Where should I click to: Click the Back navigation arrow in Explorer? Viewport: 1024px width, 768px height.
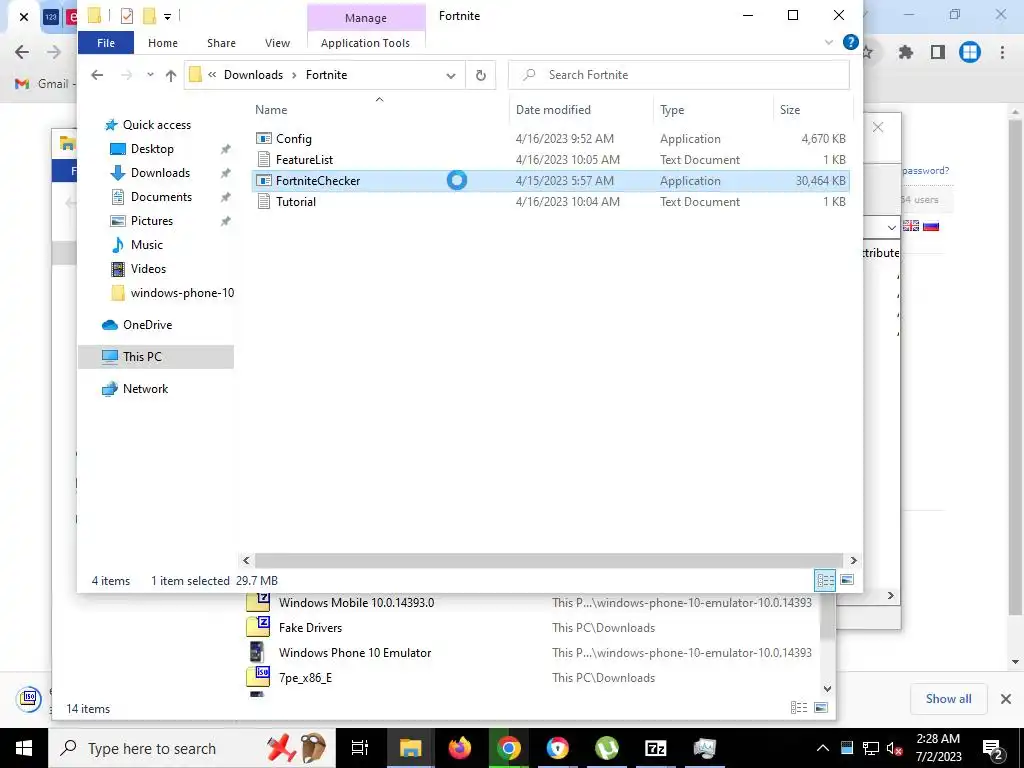(x=97, y=75)
